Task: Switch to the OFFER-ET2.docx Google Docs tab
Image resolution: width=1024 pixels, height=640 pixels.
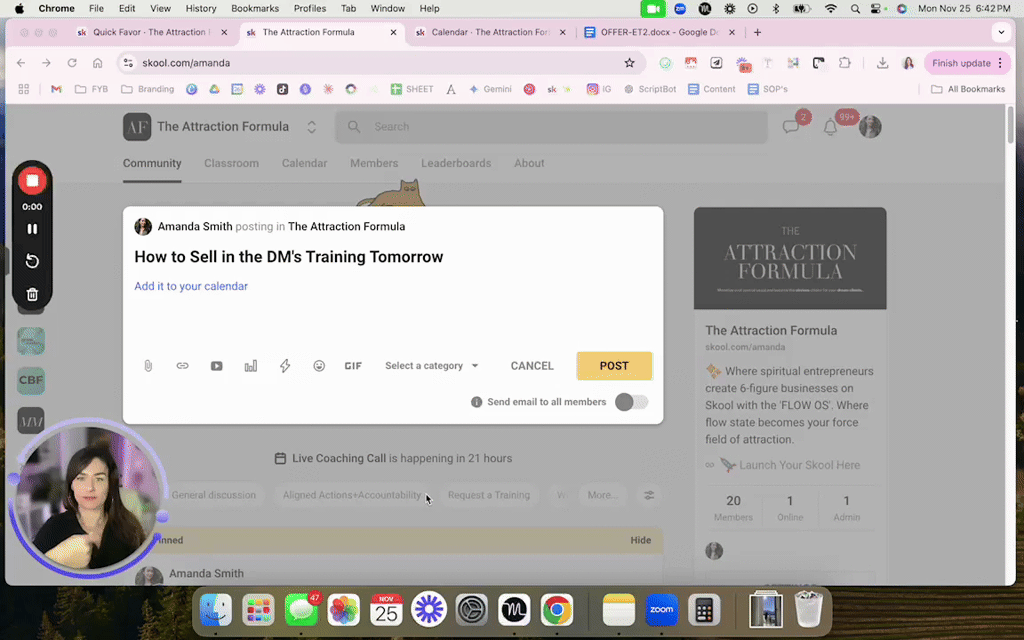Action: 658,32
